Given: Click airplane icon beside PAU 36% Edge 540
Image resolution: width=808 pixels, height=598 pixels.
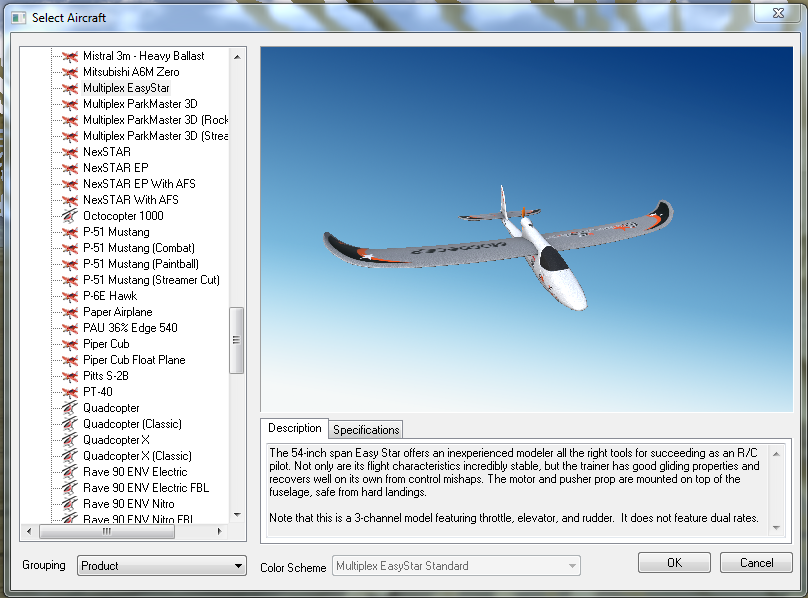Looking at the screenshot, I should 70,328.
